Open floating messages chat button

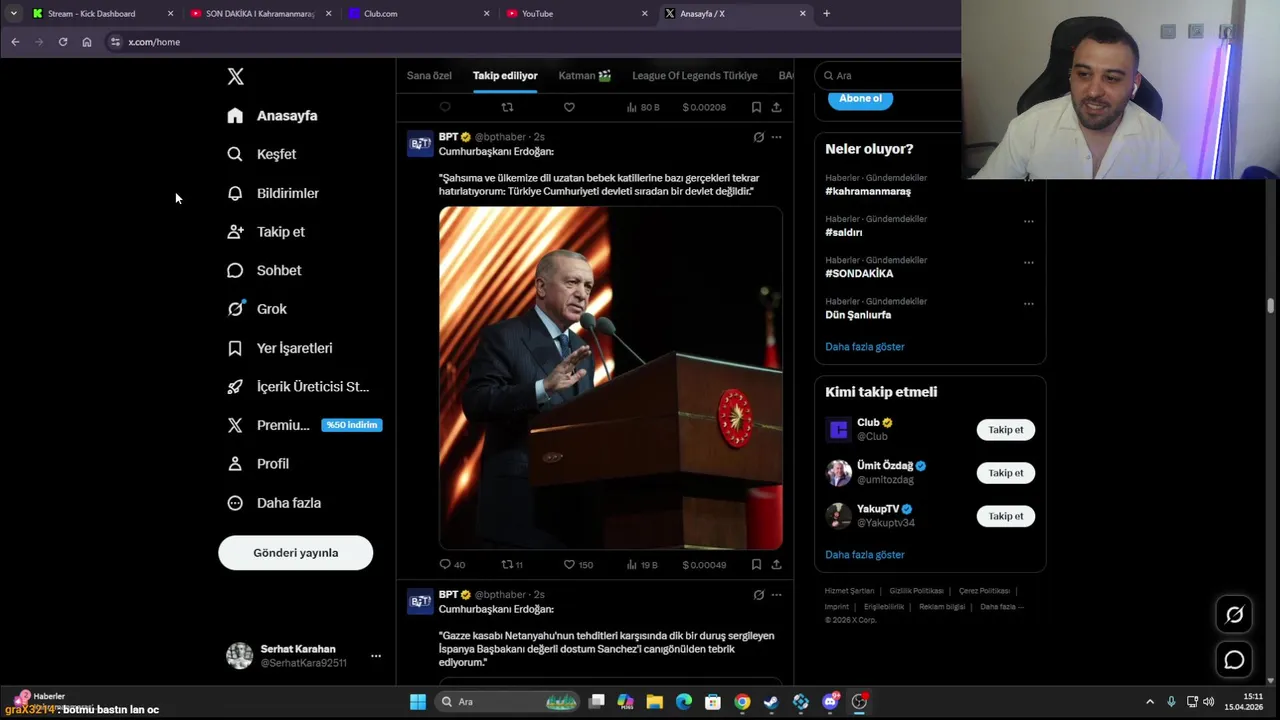pyautogui.click(x=1234, y=660)
